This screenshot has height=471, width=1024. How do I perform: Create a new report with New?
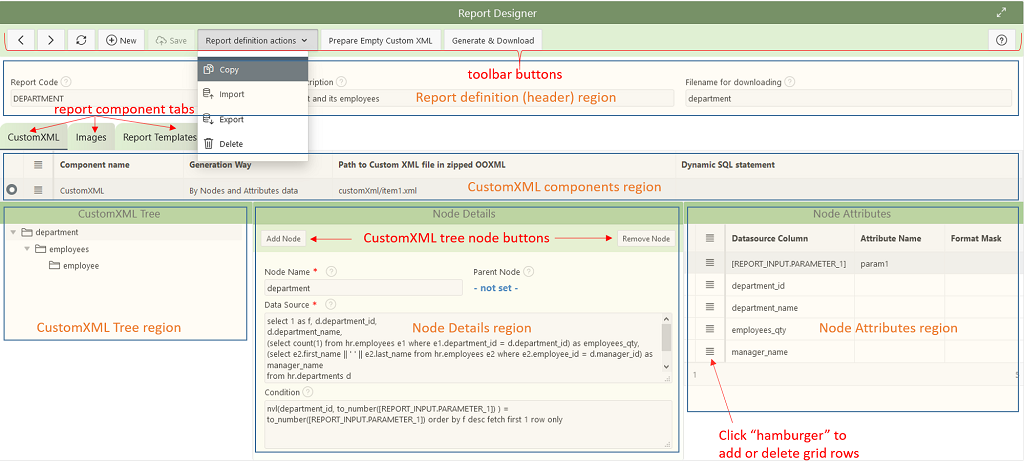[x=121, y=41]
